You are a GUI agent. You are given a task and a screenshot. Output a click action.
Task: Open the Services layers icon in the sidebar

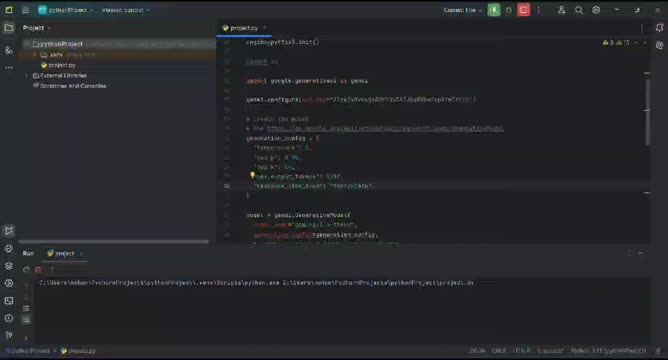pos(9,266)
